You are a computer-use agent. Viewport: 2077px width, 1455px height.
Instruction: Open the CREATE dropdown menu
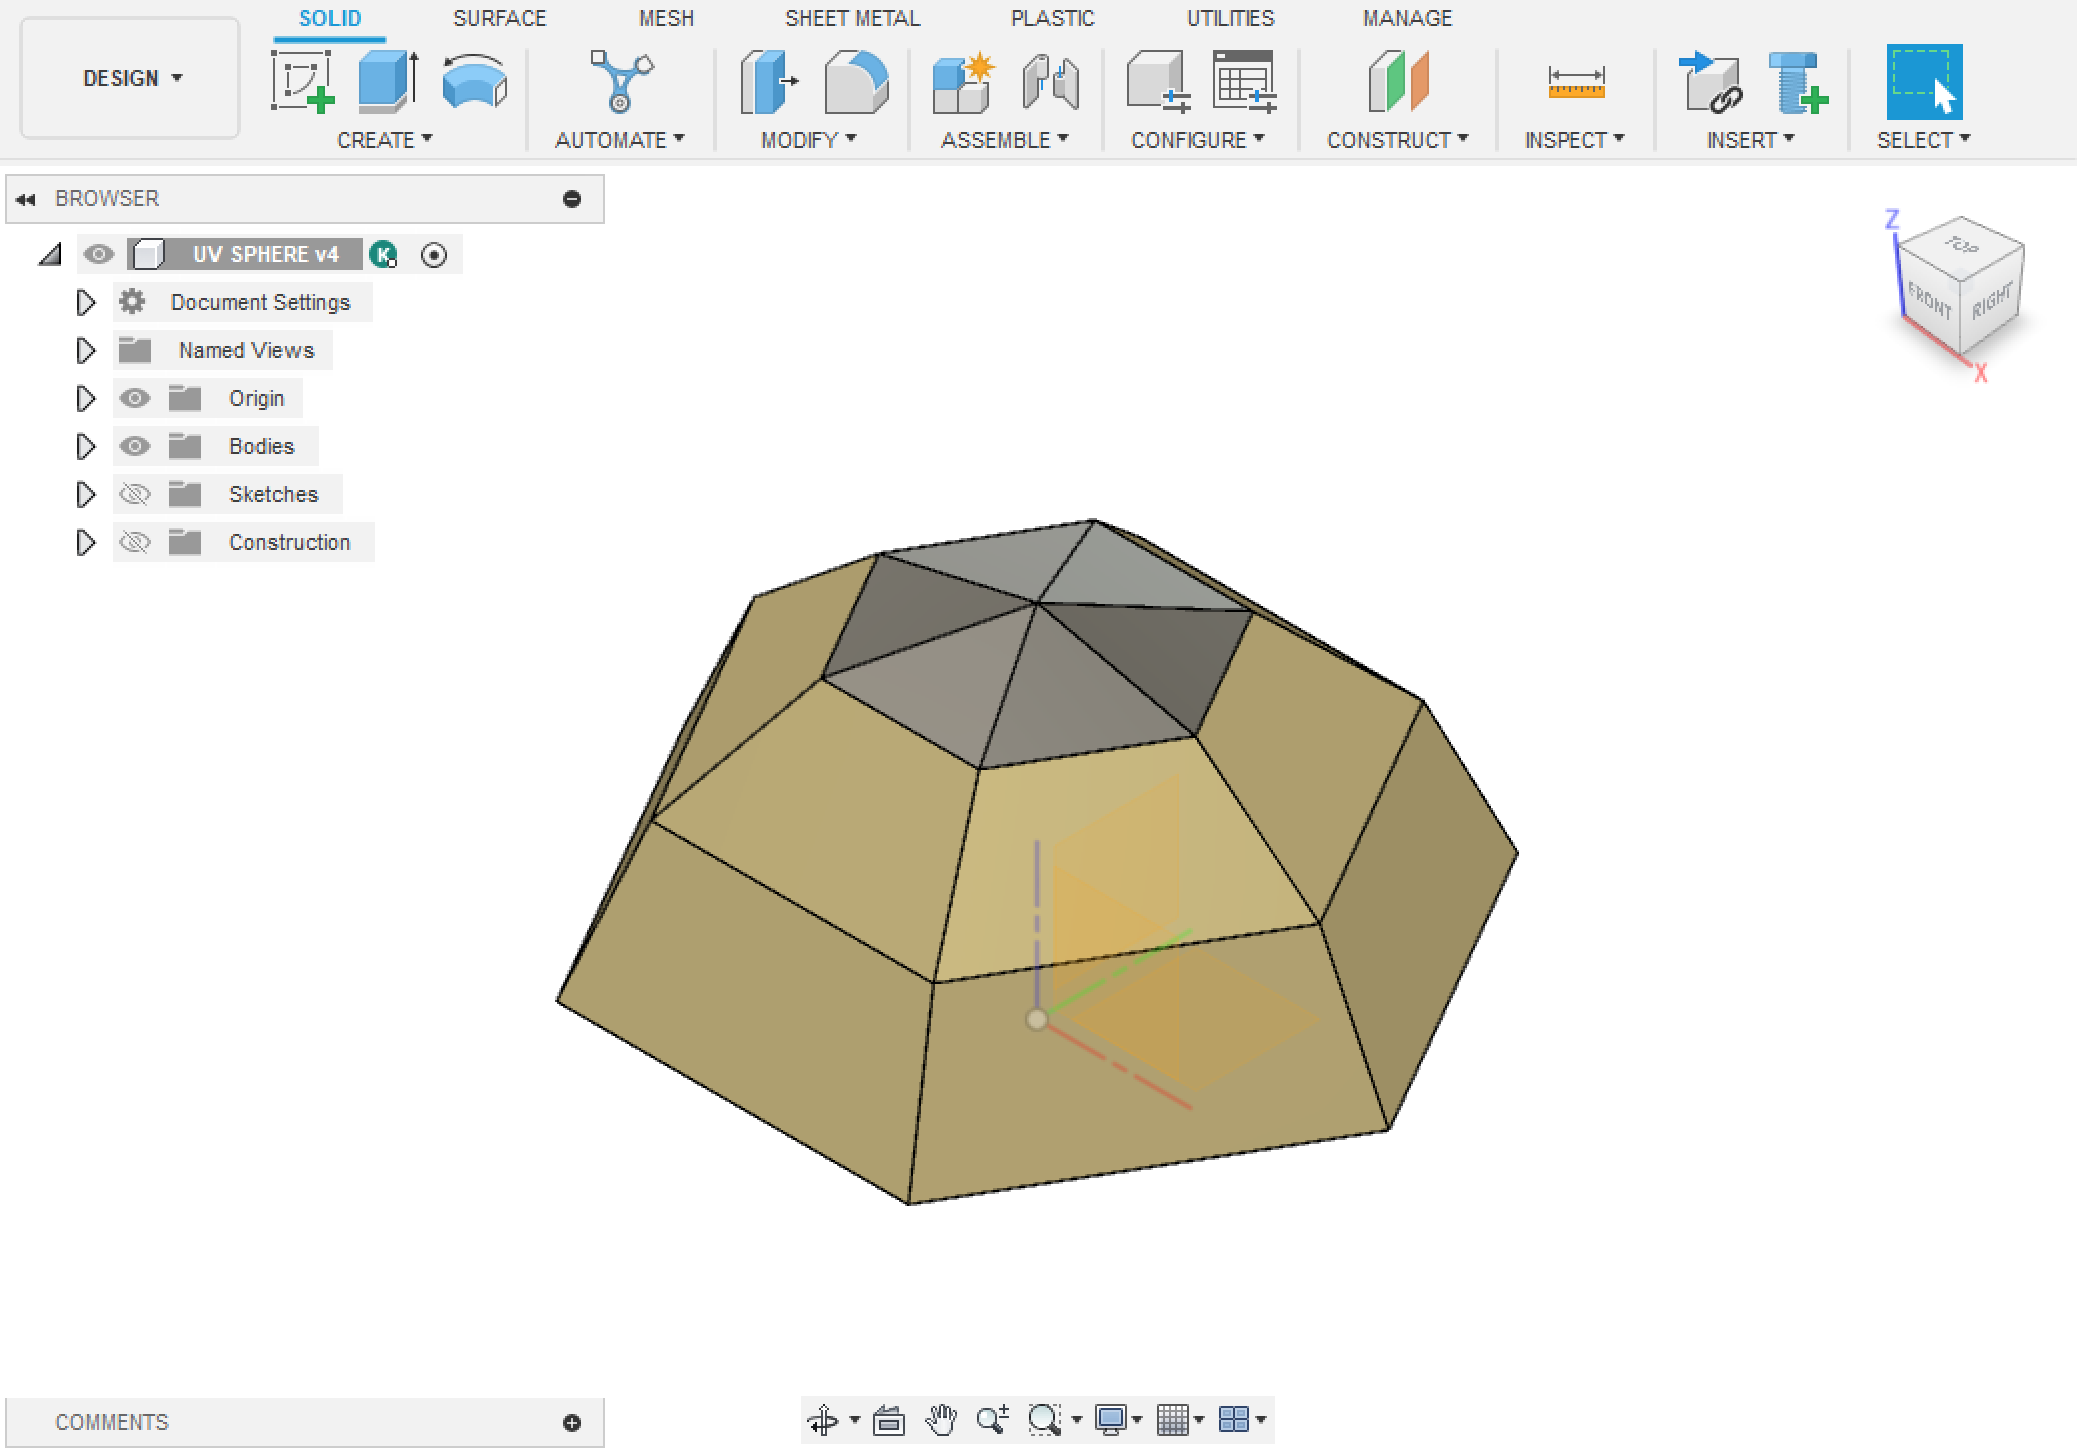(384, 140)
